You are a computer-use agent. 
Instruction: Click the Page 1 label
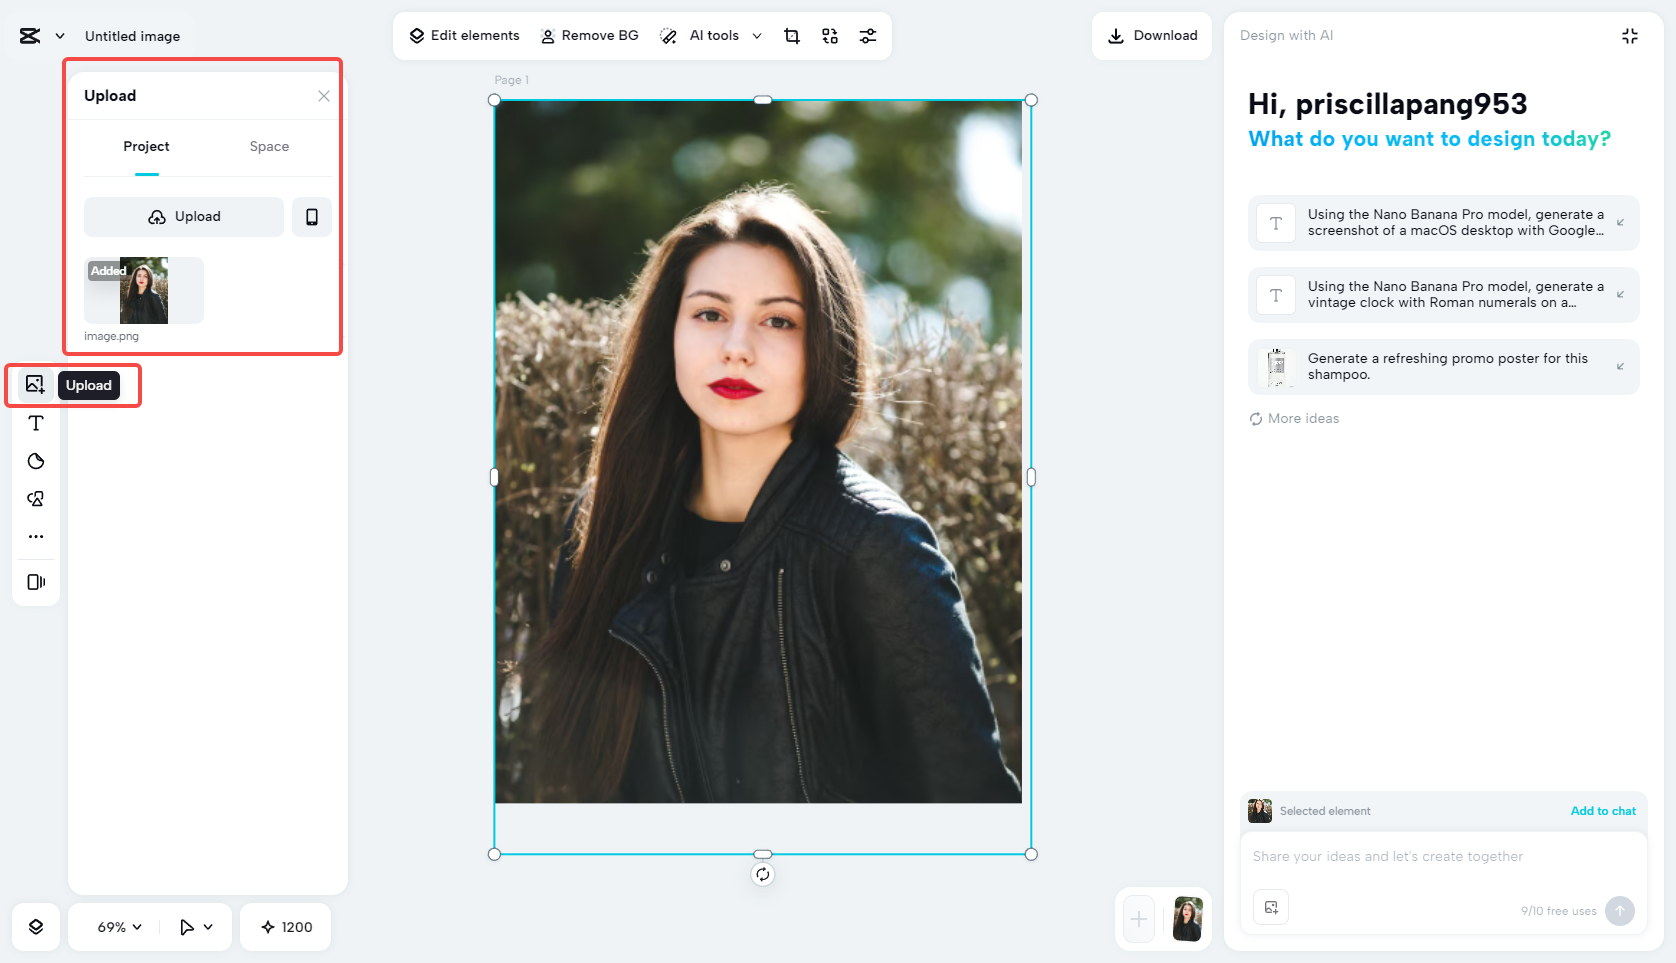[x=511, y=80]
